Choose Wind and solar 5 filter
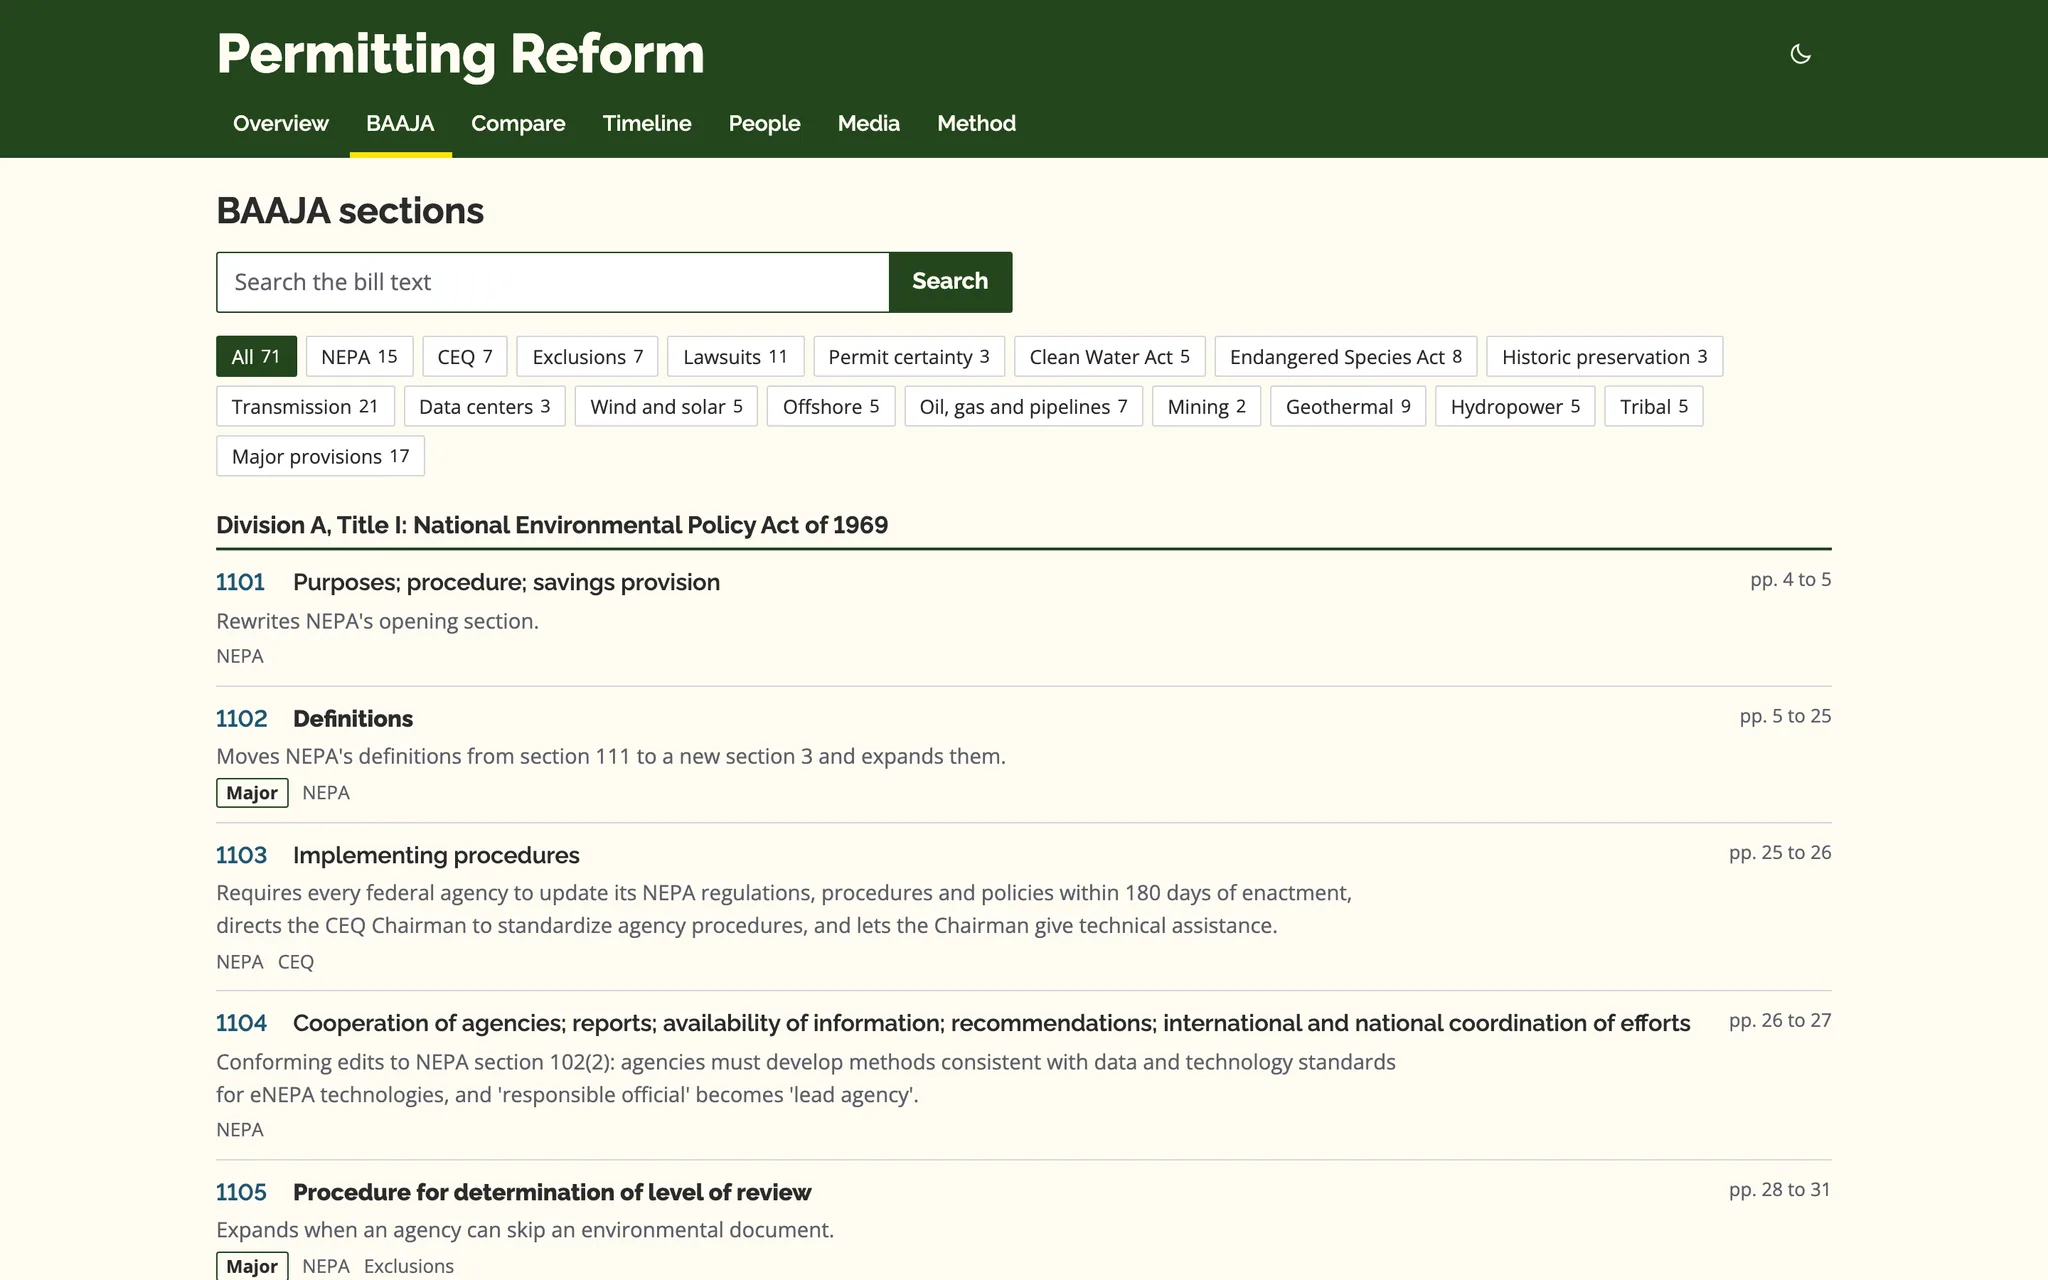This screenshot has height=1280, width=2048. pyautogui.click(x=666, y=407)
